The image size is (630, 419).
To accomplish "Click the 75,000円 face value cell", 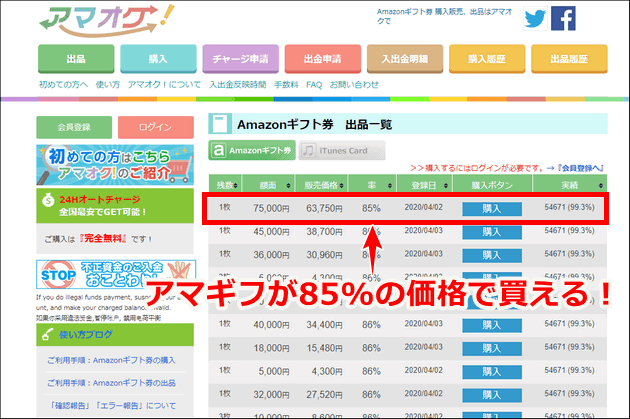I will [x=271, y=208].
